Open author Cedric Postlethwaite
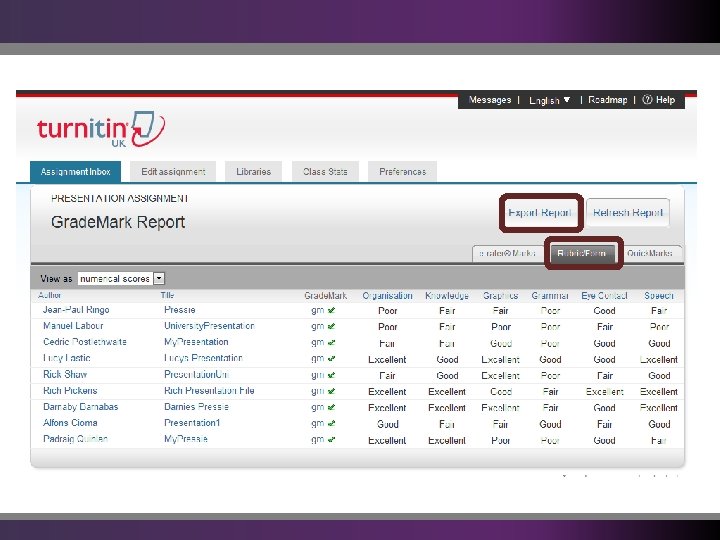Viewport: 720px width, 540px height. [x=84, y=342]
